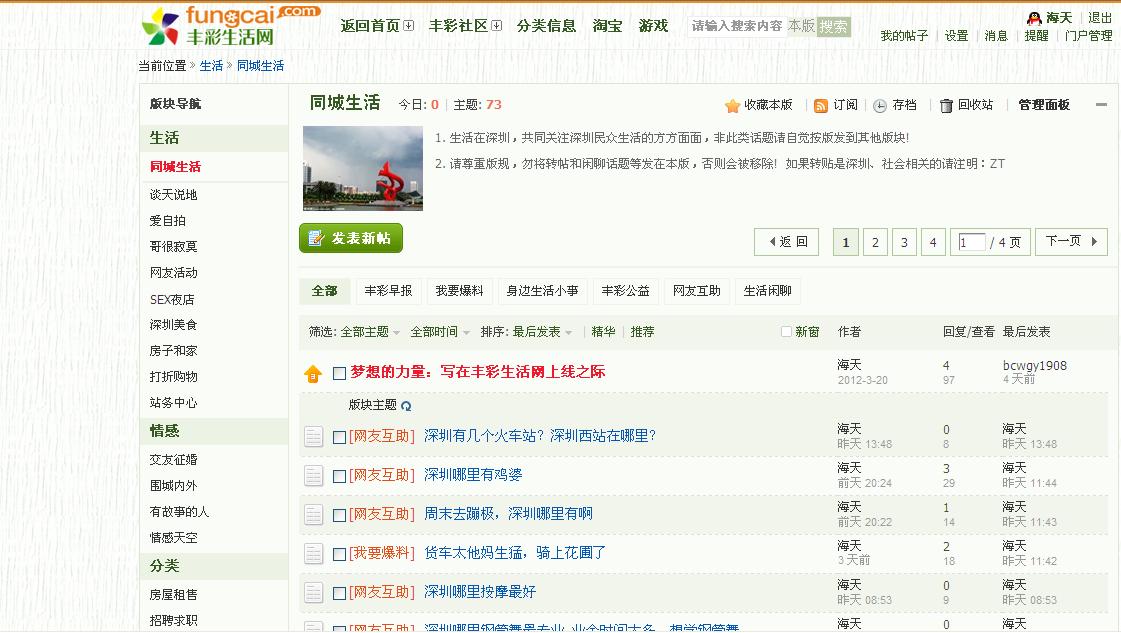Click thread icon for 深圳有几个火车站 post
Viewport: 1121px width, 633px height.
coord(313,436)
